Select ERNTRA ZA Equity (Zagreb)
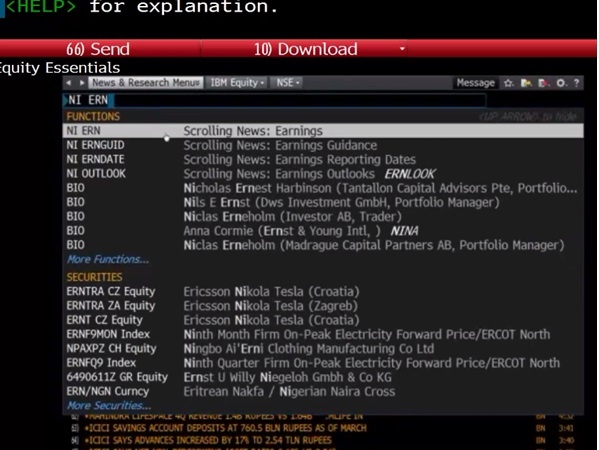Viewport: 599px width, 450px height. (323, 306)
